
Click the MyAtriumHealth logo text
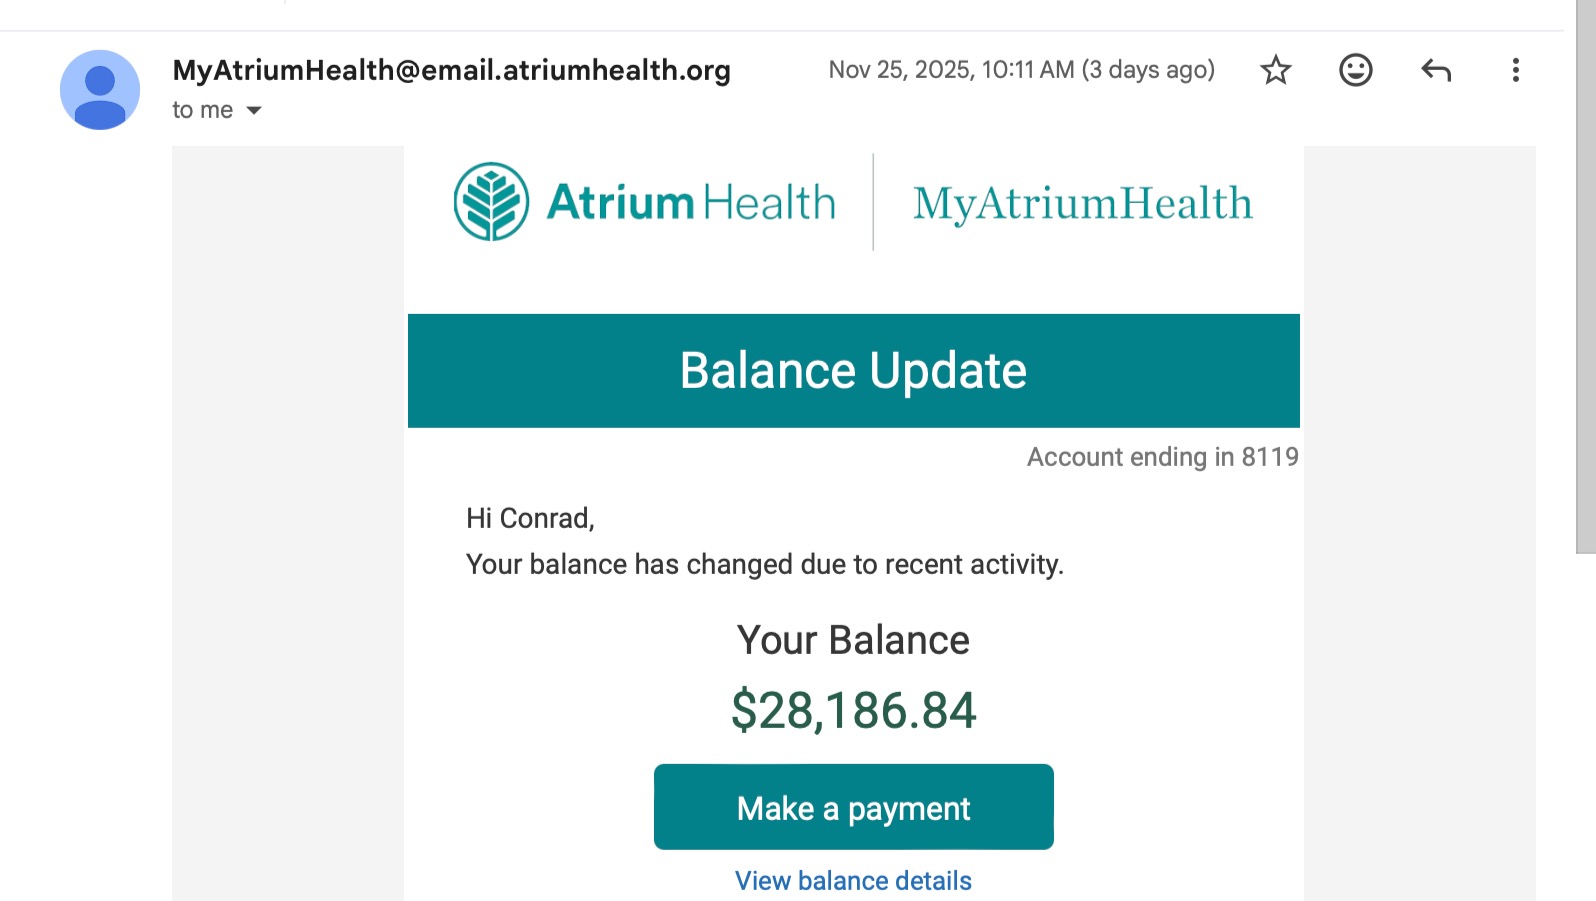pos(1082,204)
